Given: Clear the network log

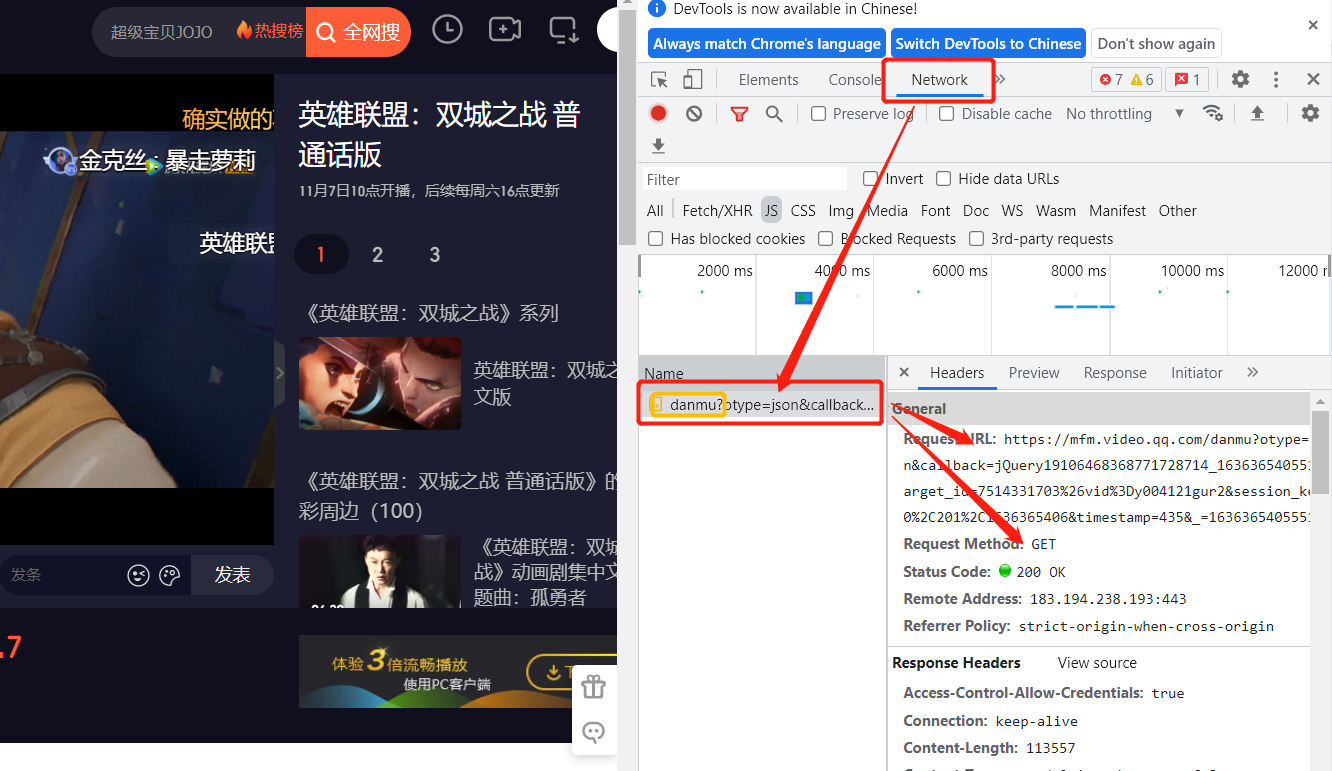Looking at the screenshot, I should tap(694, 114).
